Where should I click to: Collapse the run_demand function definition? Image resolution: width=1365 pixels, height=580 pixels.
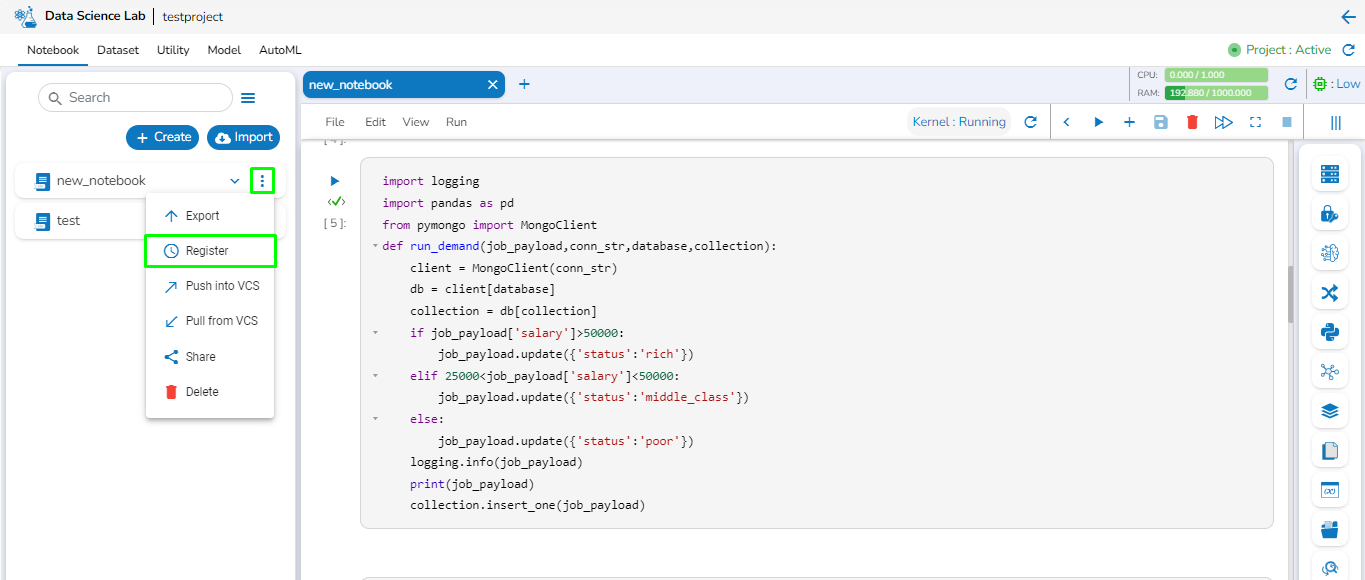coord(373,246)
